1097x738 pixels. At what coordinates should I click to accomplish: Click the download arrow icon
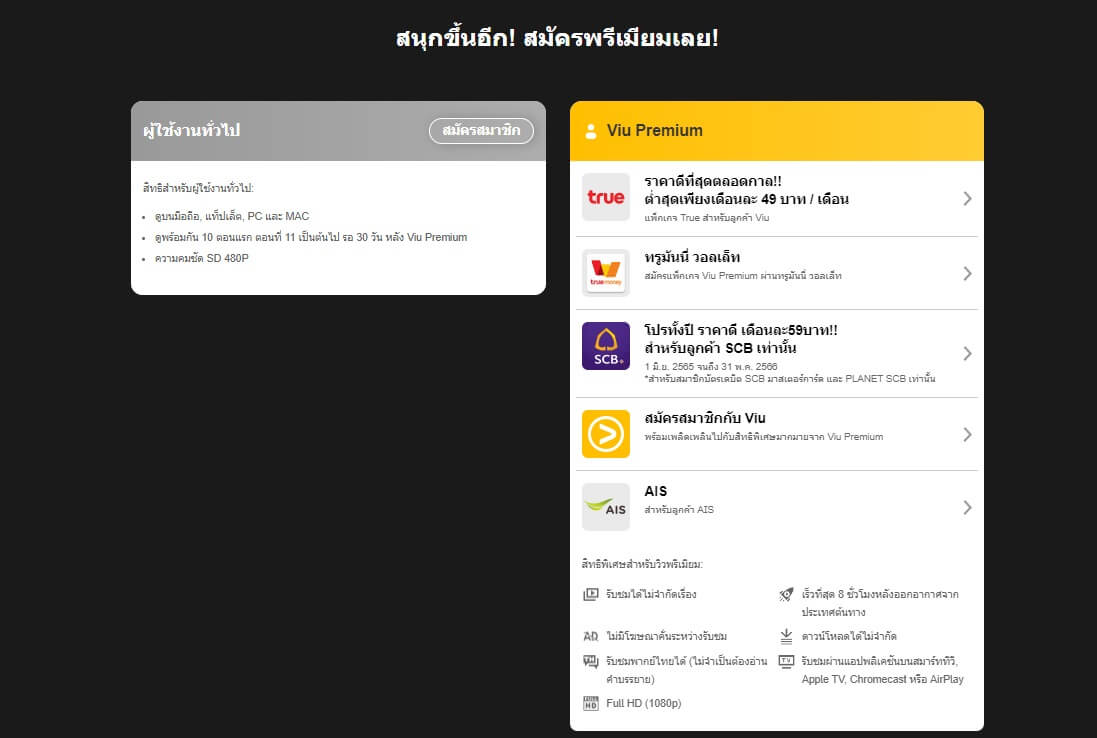pos(786,634)
